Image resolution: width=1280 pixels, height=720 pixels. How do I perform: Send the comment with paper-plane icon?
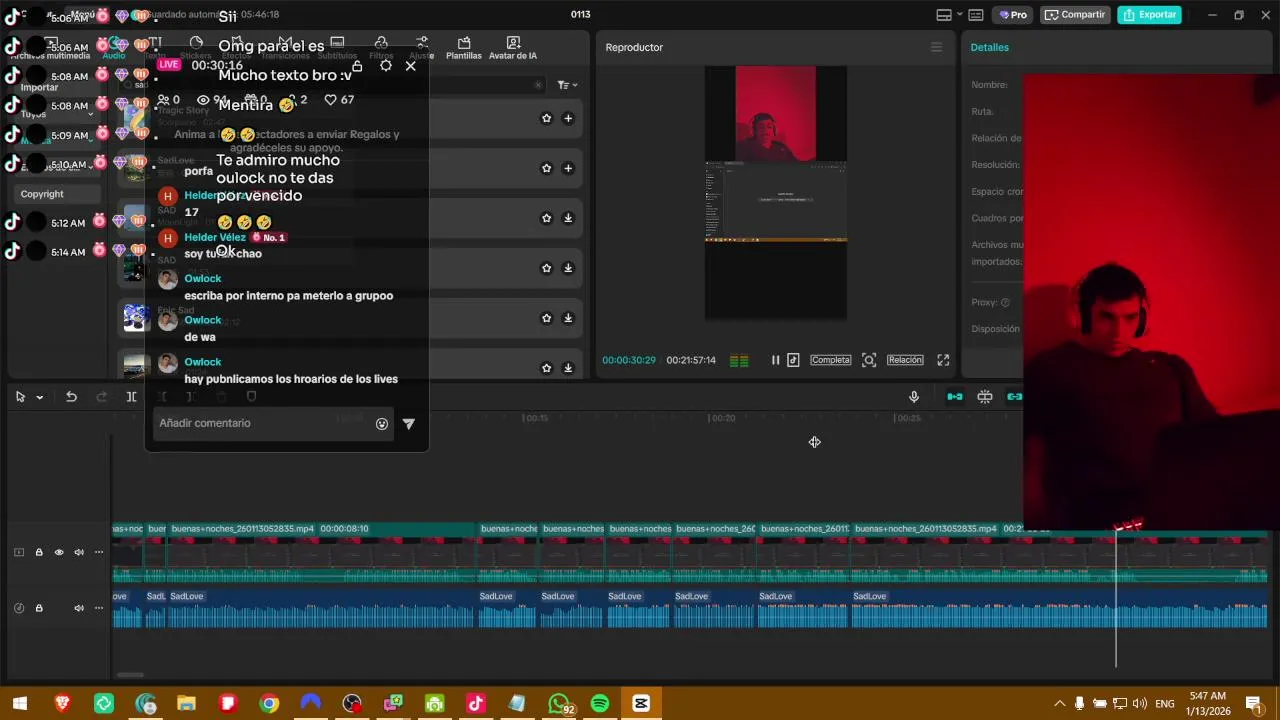408,424
